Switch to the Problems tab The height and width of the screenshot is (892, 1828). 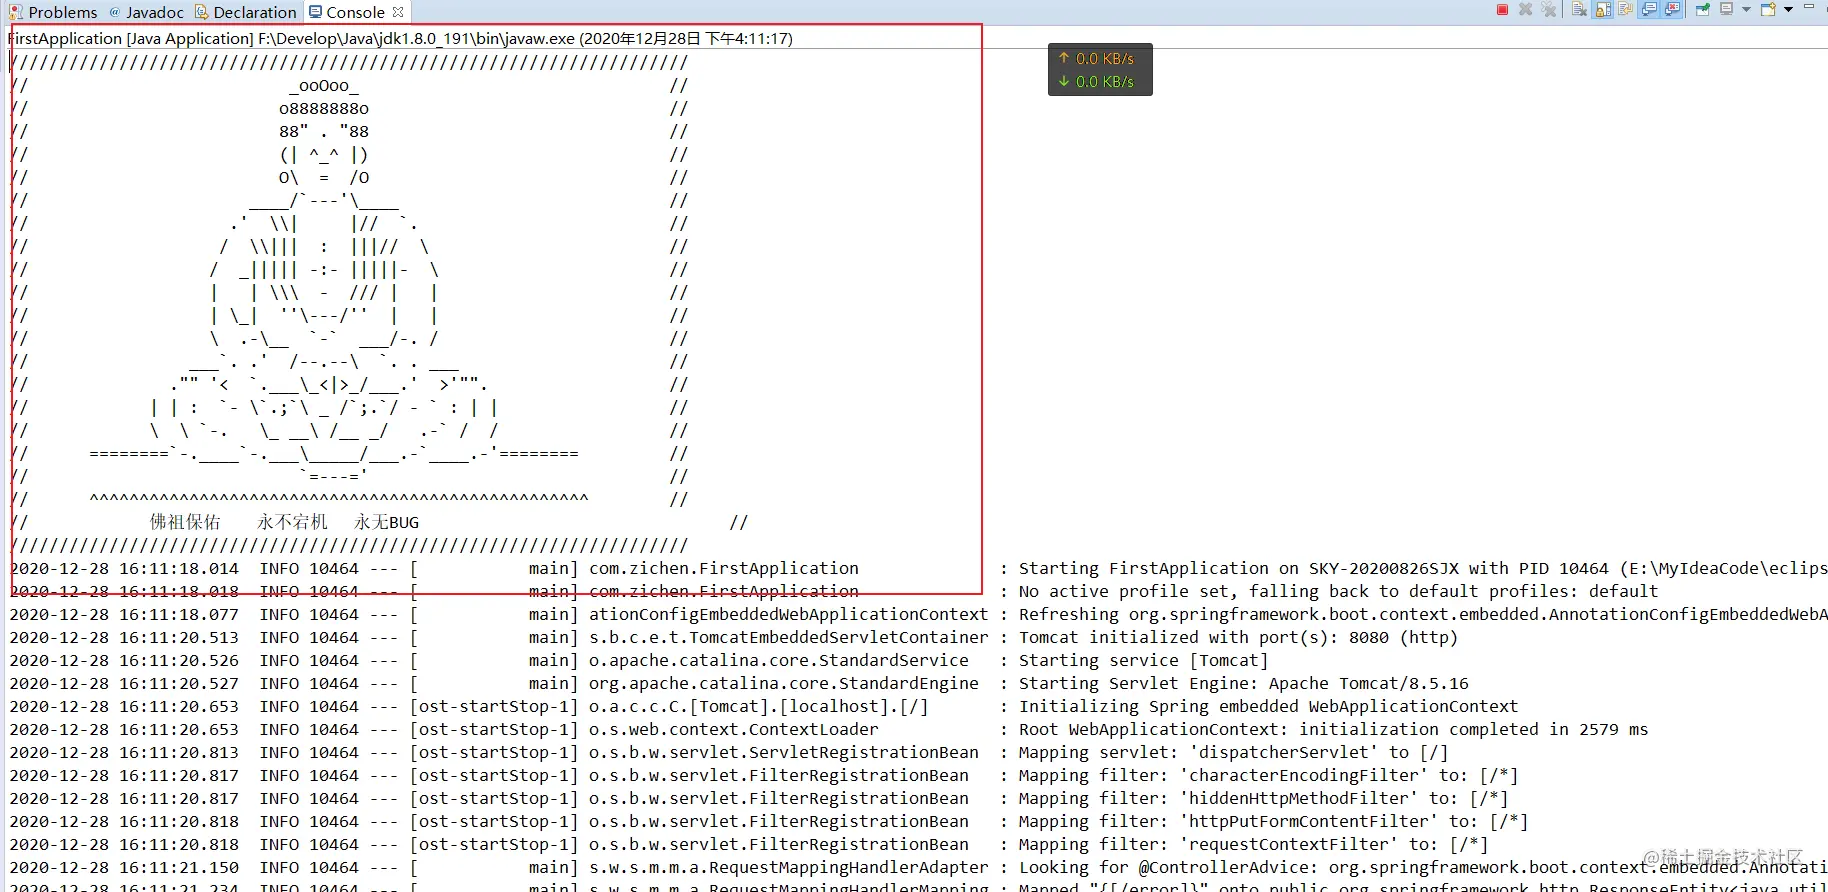tap(53, 12)
